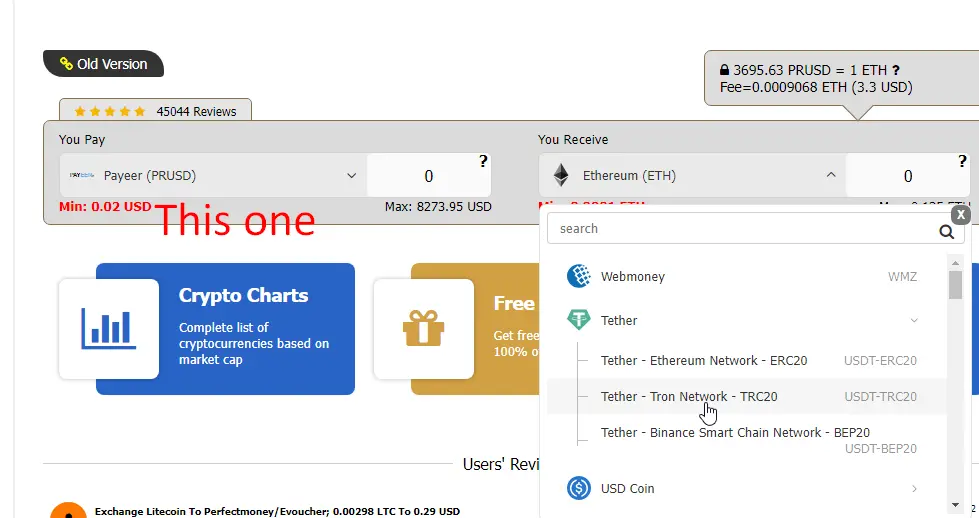Click the 'Fee=0.0009068 ETH (3.3 USD)' text
This screenshot has width=979, height=518.
click(x=816, y=87)
